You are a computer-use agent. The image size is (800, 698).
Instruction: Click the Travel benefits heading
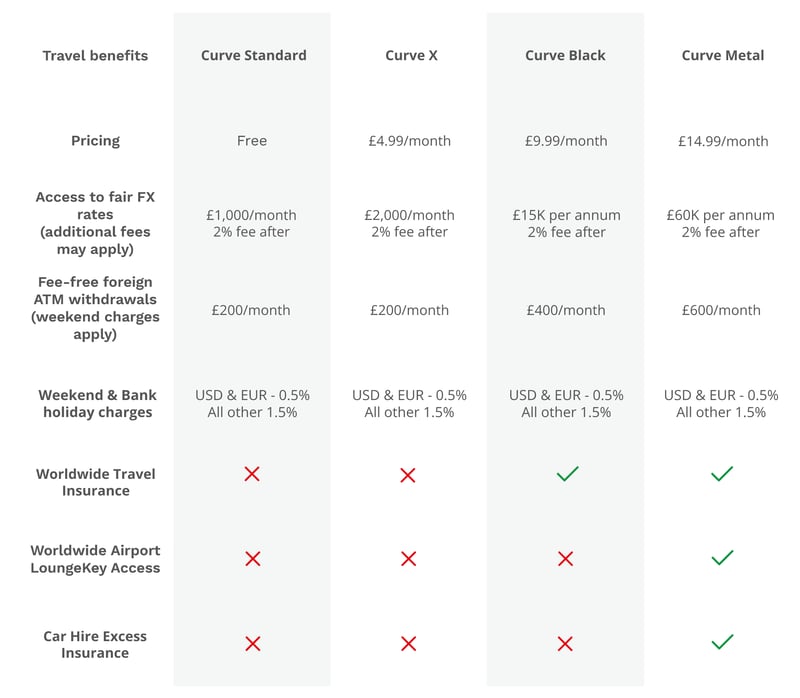(x=95, y=56)
